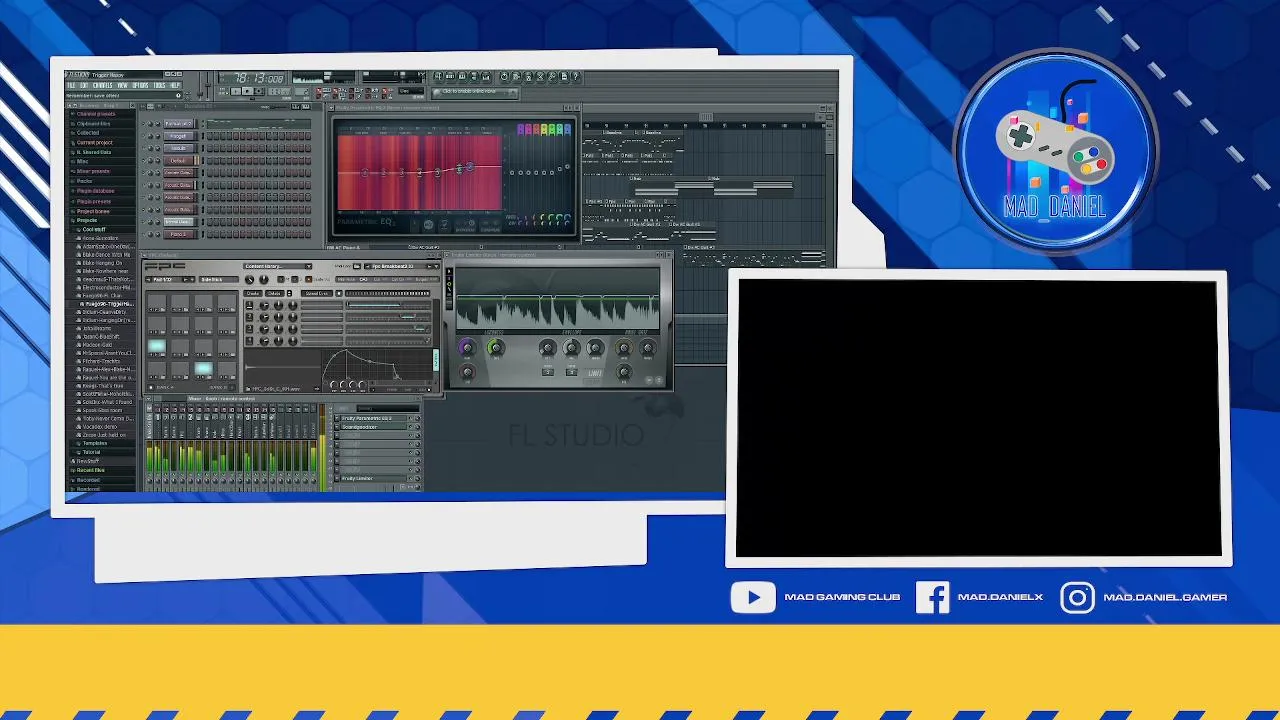
Task: Click the View step sequencer shortcut icon
Action: click(x=450, y=76)
